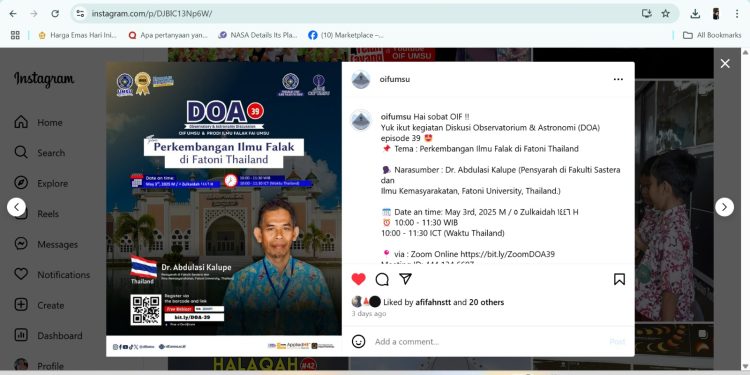Open Profile in sidebar

click(39, 366)
